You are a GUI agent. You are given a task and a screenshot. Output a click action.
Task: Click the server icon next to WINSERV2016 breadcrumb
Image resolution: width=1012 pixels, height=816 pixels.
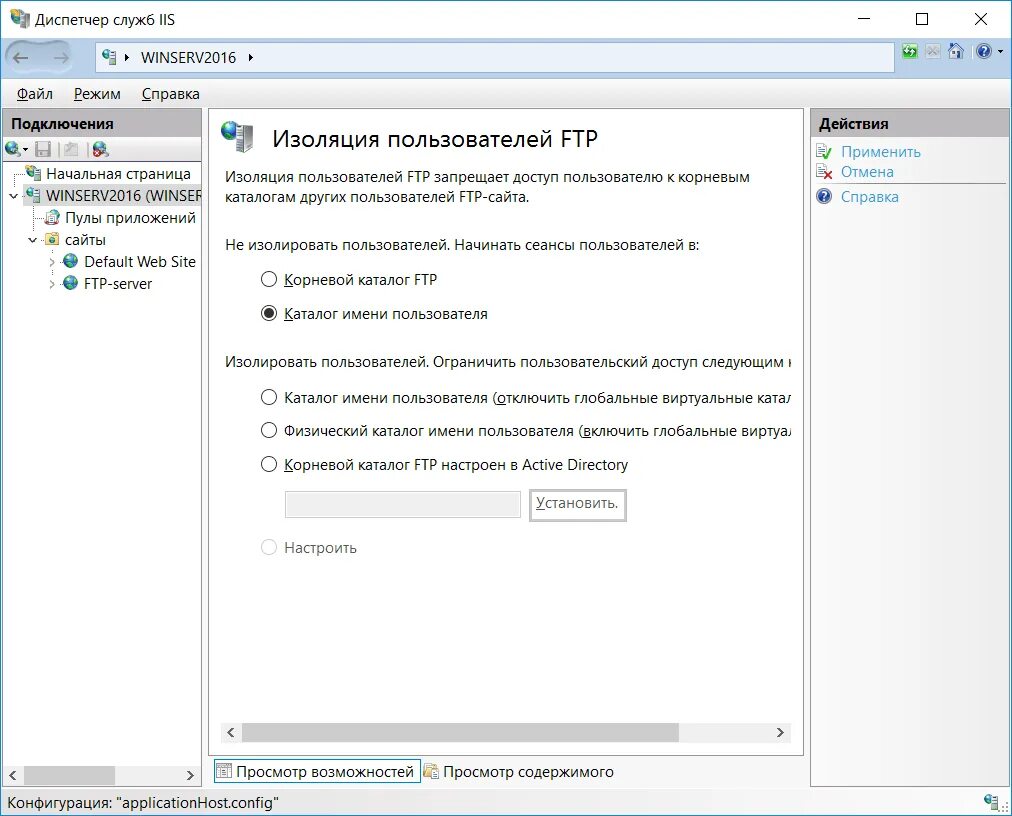pos(109,57)
